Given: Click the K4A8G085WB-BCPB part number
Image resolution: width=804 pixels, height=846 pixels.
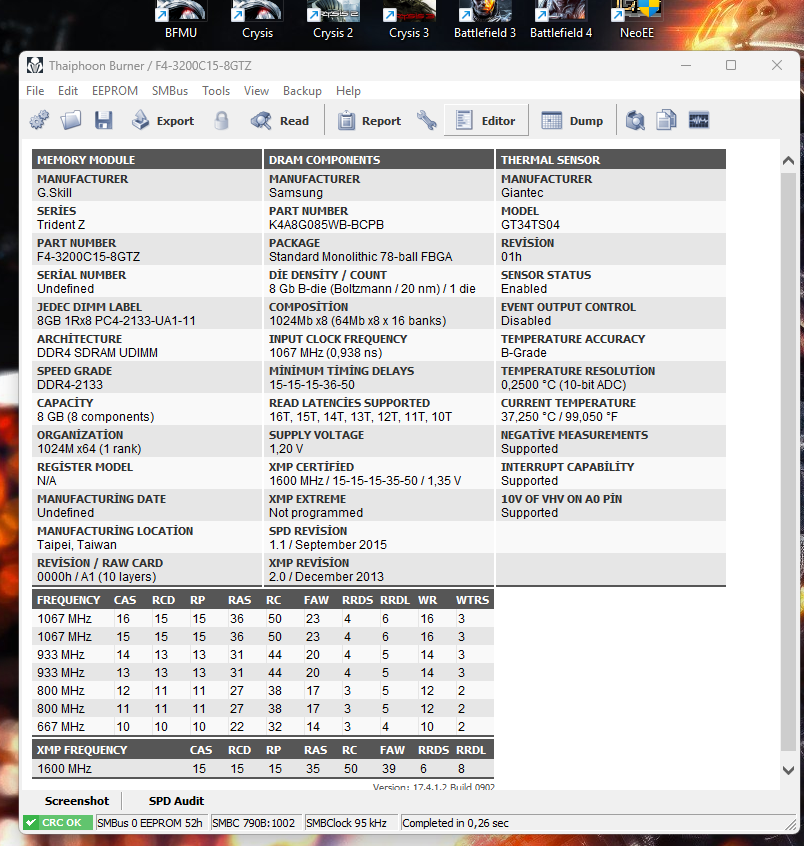Looking at the screenshot, I should click(x=326, y=224).
